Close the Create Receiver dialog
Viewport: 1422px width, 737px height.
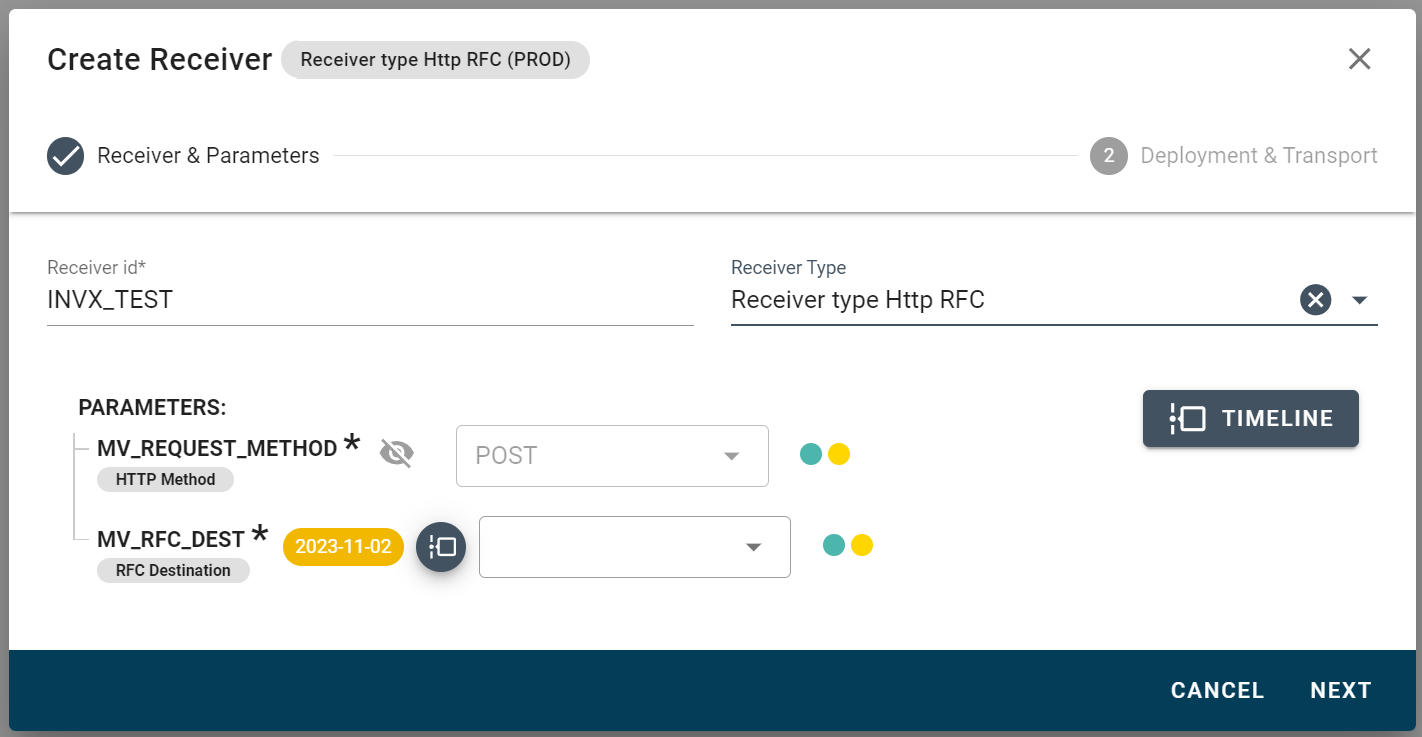pos(1359,59)
